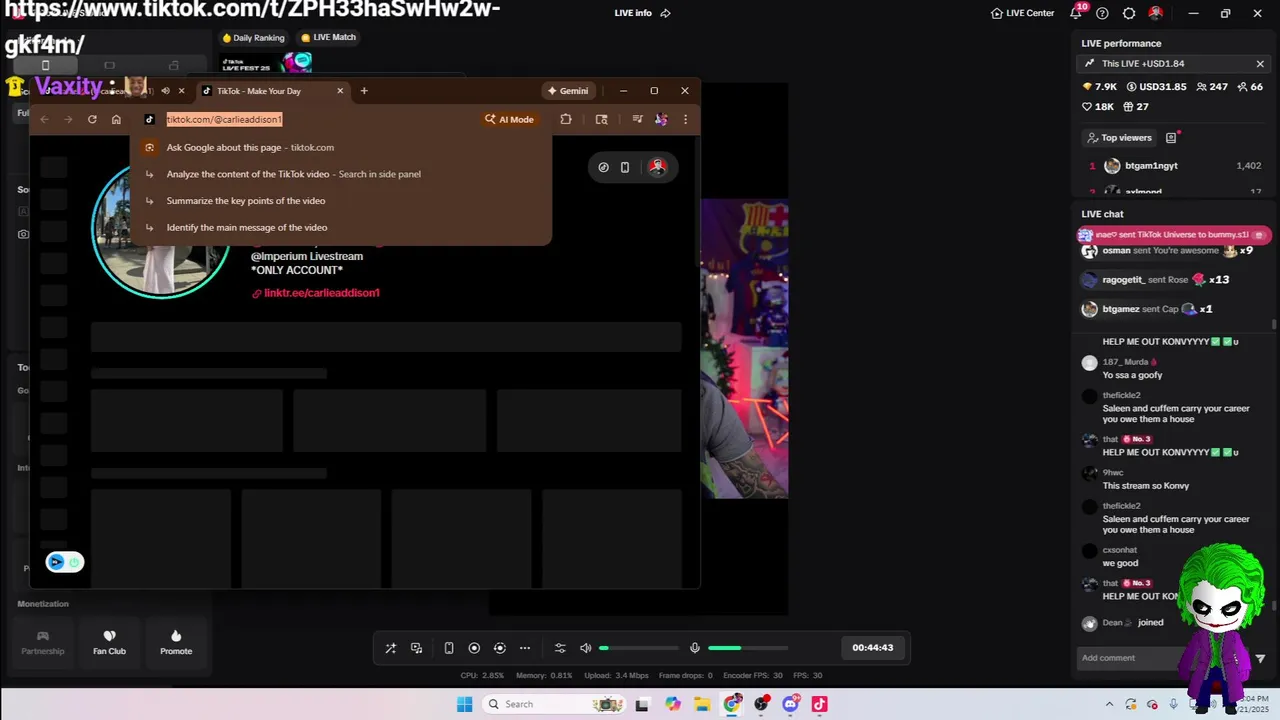1280x720 pixels.
Task: Click the record button in control bar
Action: 474,648
